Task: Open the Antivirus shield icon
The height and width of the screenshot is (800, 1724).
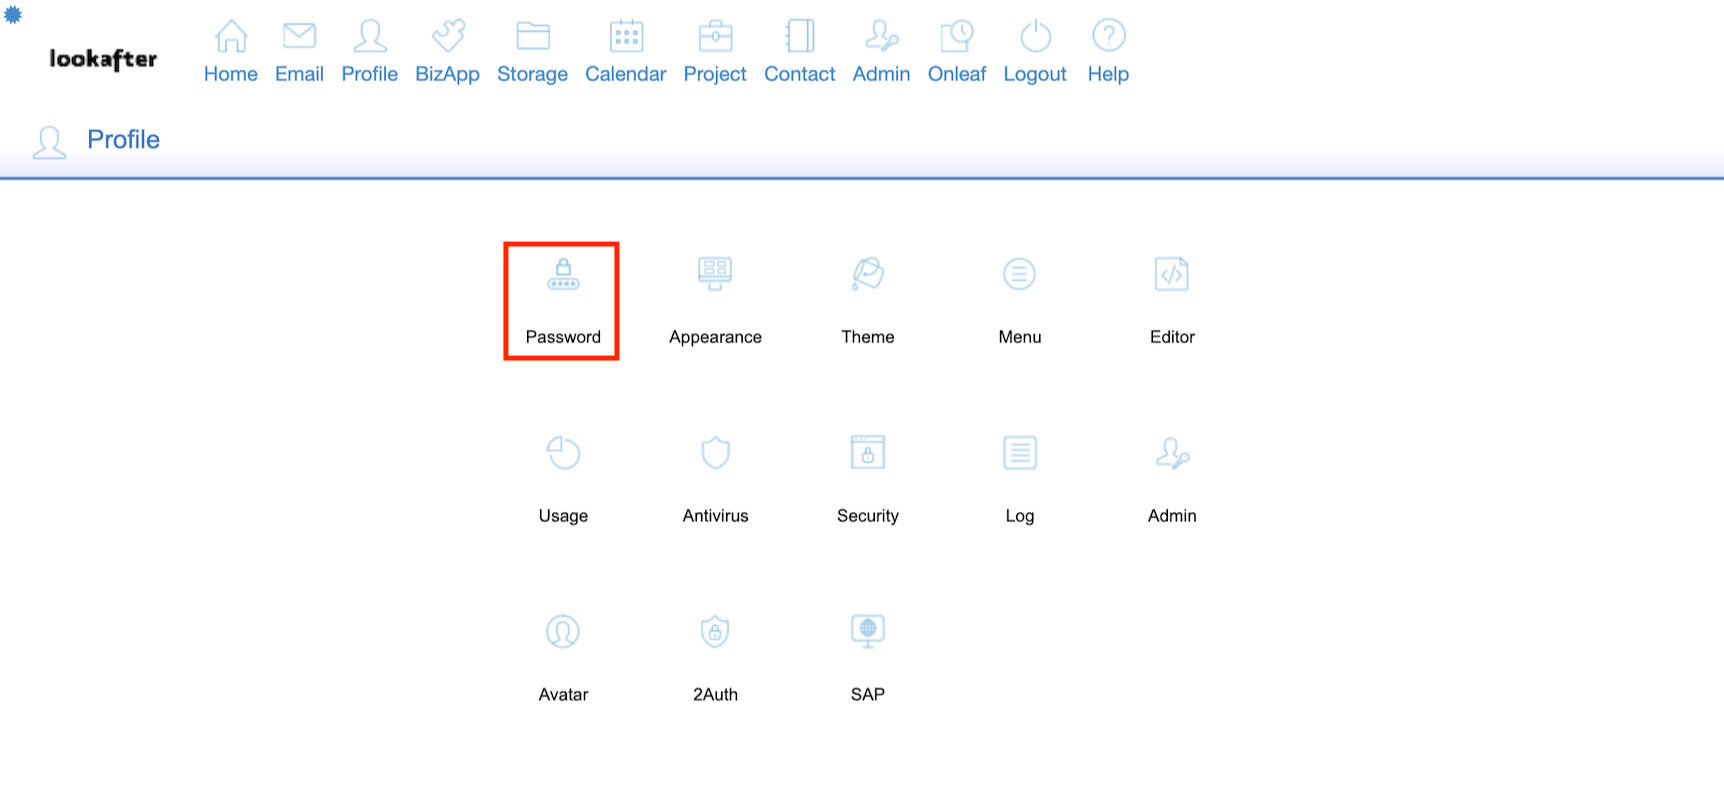Action: click(715, 454)
